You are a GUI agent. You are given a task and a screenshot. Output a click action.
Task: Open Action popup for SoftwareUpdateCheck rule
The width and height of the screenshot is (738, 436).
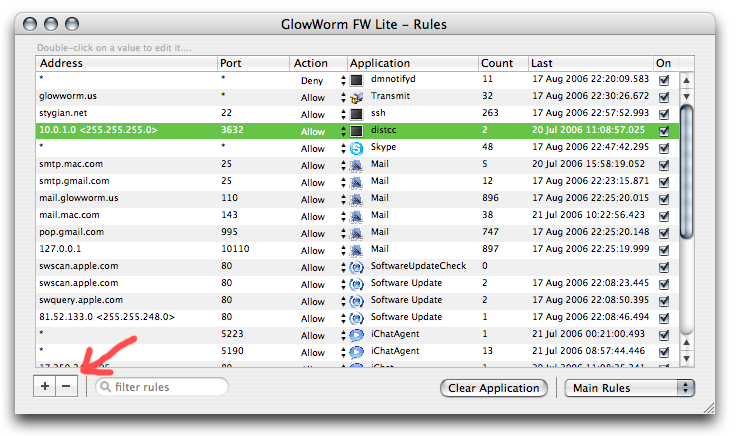coord(343,267)
